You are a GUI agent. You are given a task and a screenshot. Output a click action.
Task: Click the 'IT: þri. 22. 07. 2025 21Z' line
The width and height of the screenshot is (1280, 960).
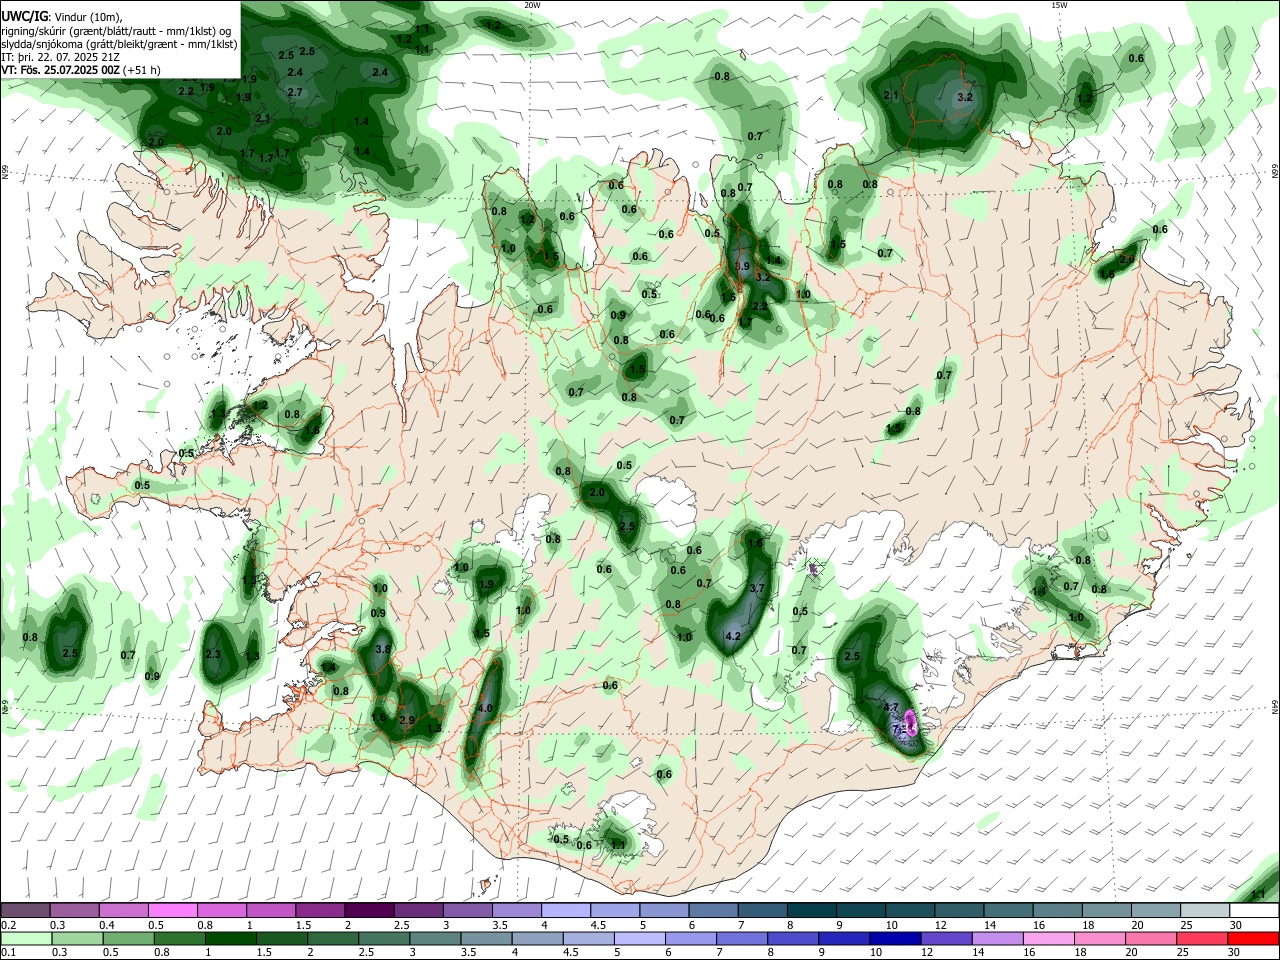pyautogui.click(x=61, y=57)
